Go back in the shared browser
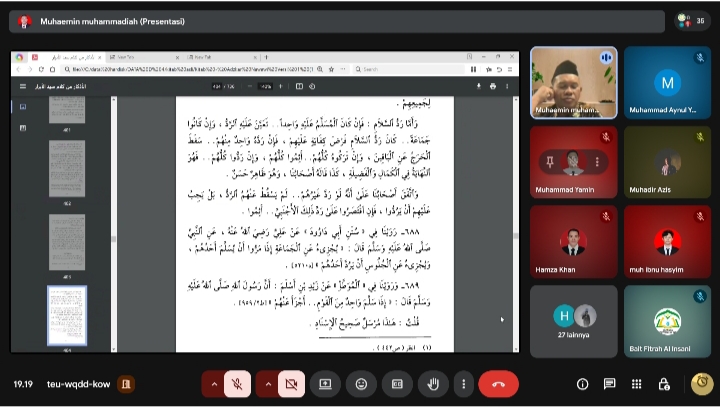Image resolution: width=720 pixels, height=408 pixels. click(19, 69)
